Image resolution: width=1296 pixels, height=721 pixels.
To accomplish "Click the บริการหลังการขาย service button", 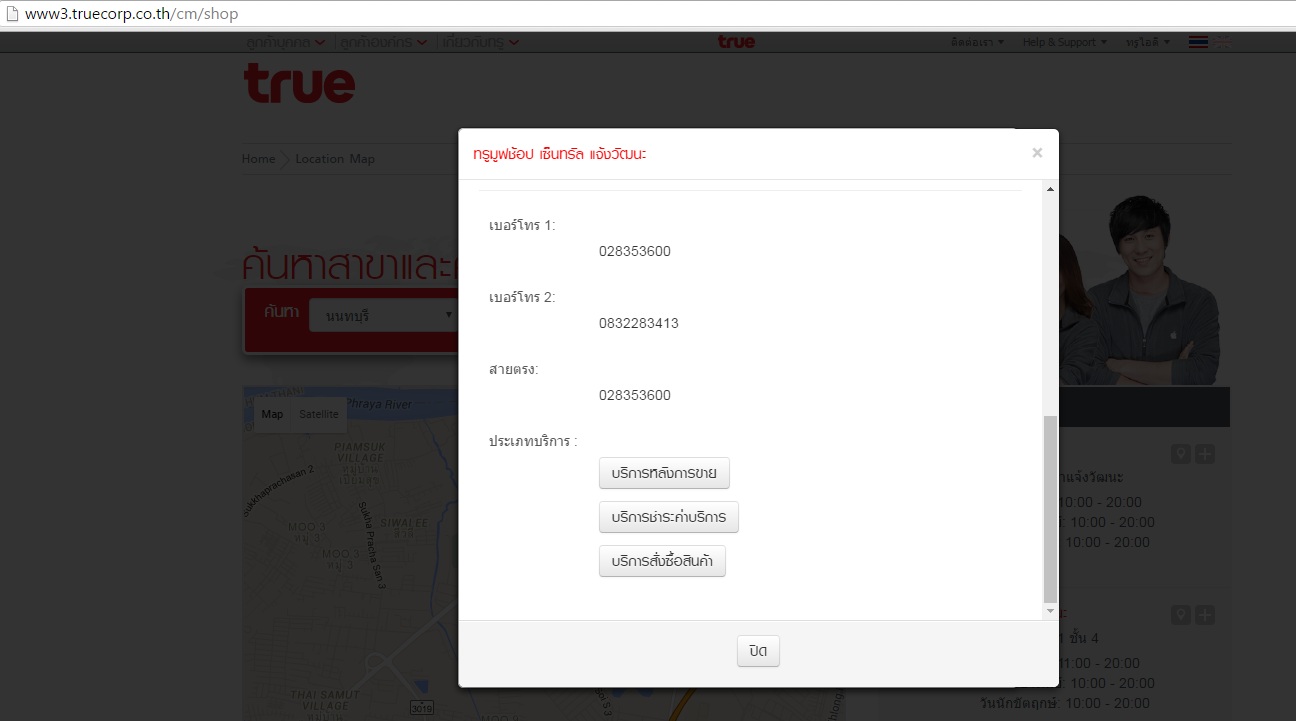I will 665,473.
